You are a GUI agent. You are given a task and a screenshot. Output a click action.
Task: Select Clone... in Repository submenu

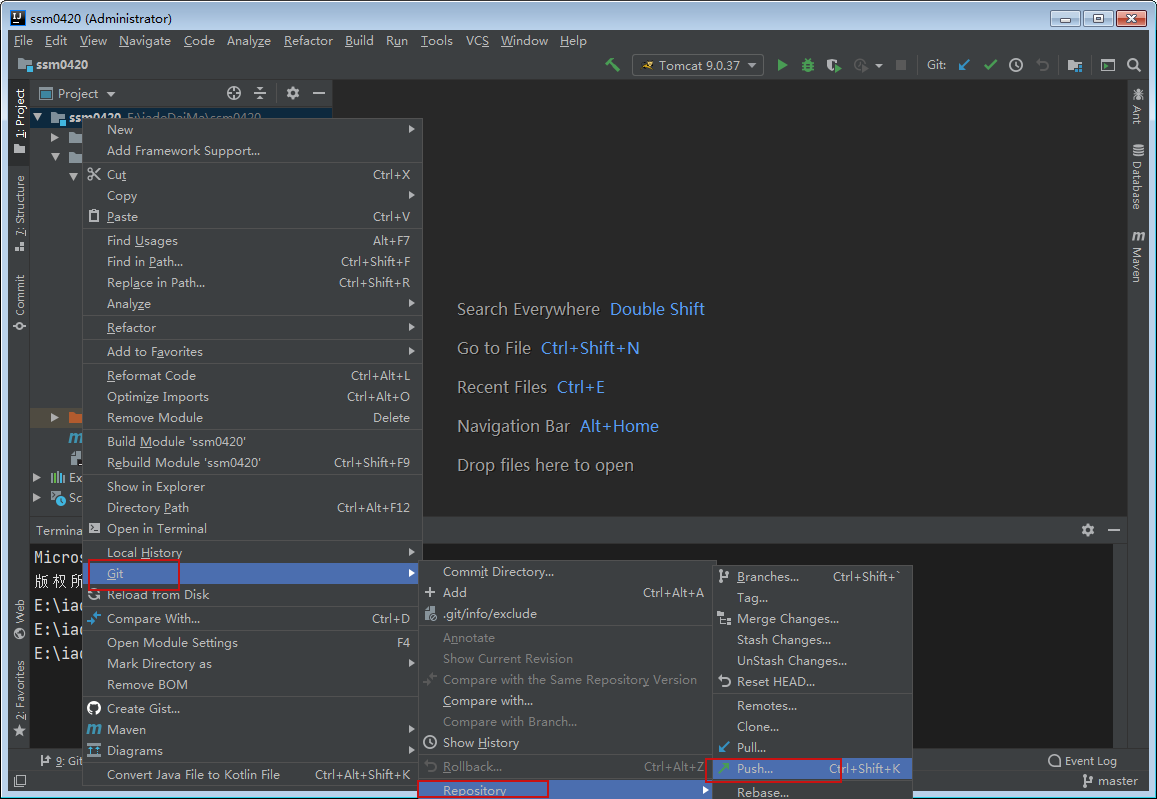(812, 727)
